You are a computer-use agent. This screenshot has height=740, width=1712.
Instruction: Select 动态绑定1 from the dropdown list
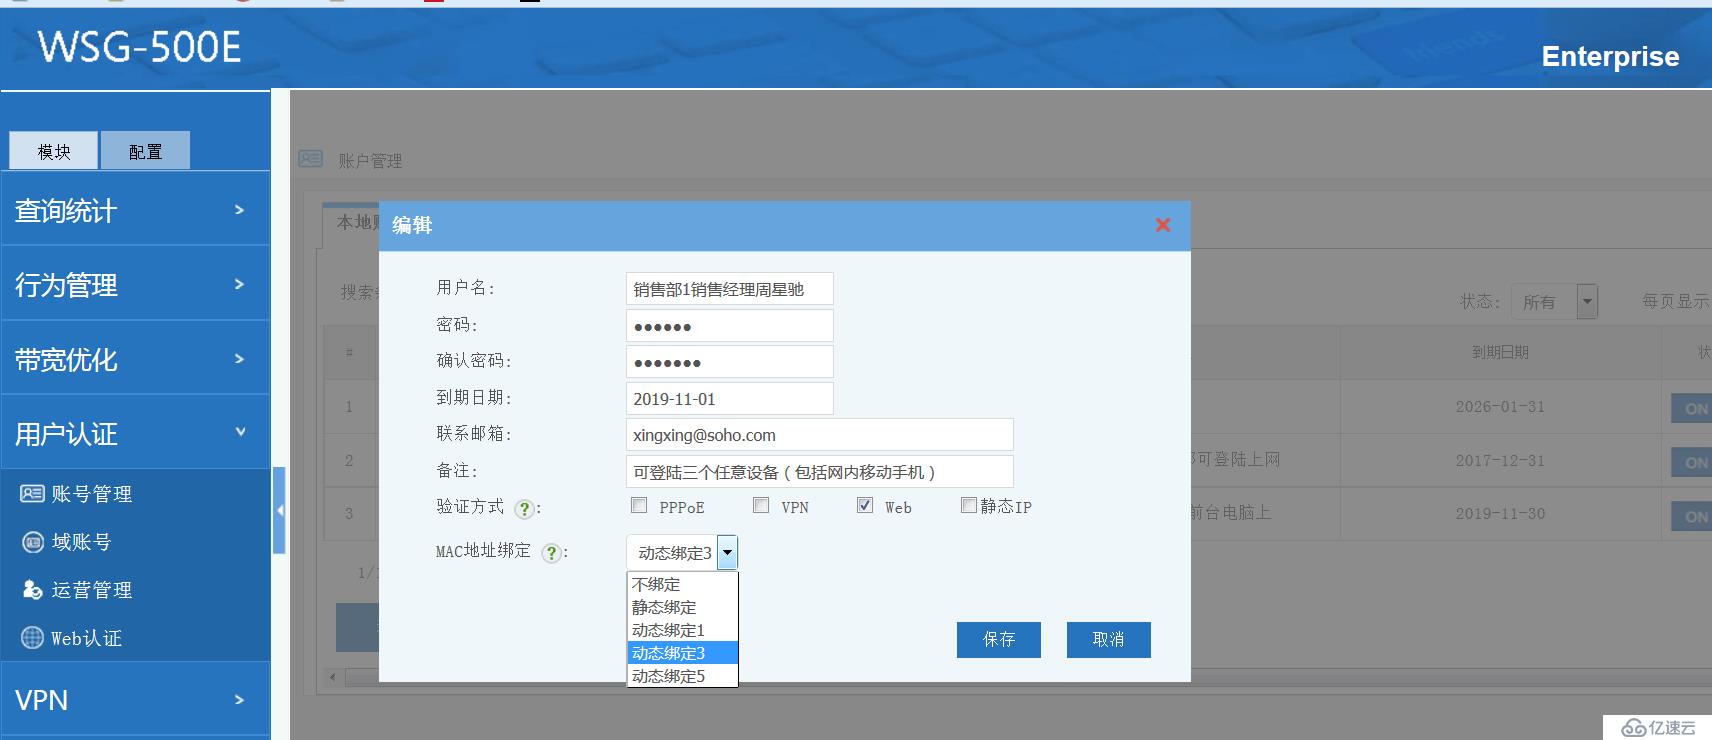pyautogui.click(x=682, y=630)
